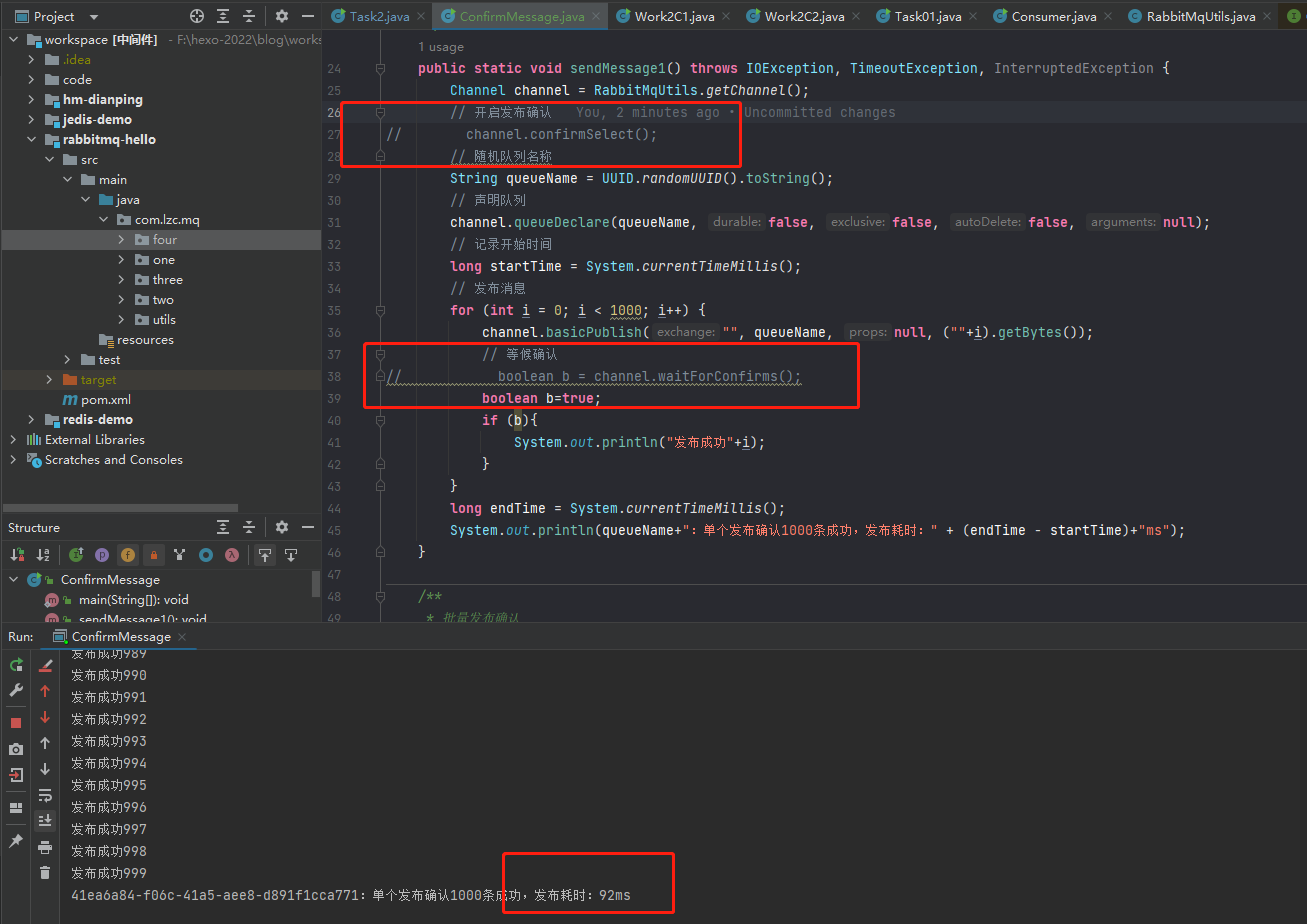Expand the hm-dianping module
Image resolution: width=1307 pixels, height=924 pixels.
point(33,100)
